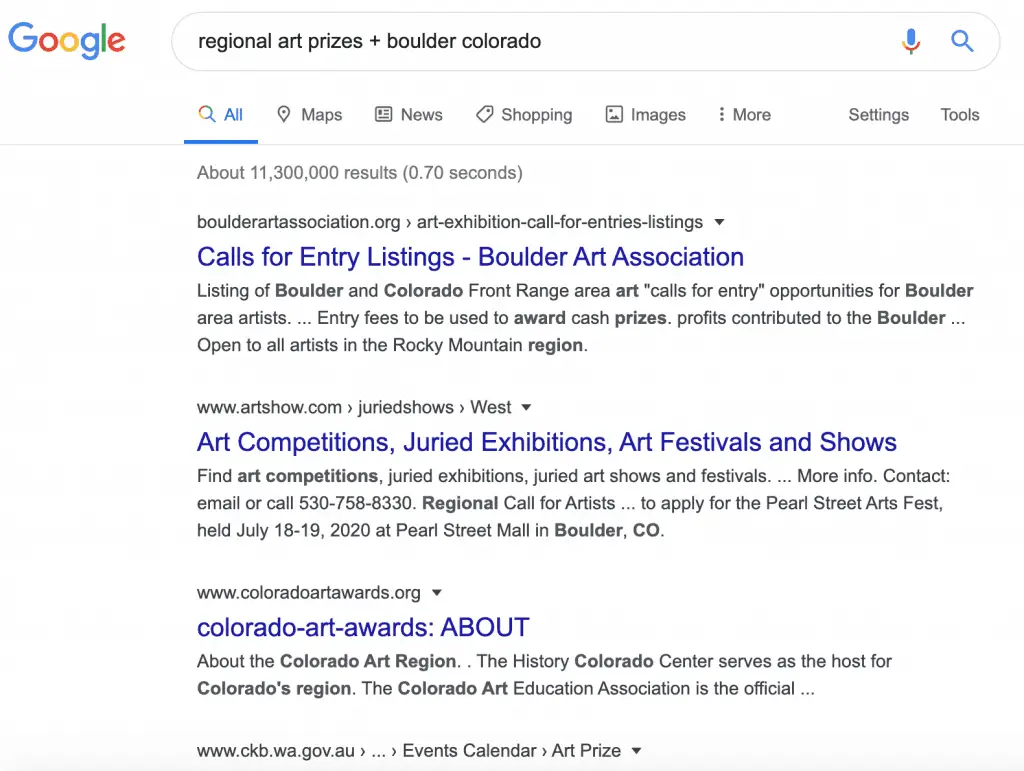
Task: Switch to the News tab
Action: tap(409, 115)
